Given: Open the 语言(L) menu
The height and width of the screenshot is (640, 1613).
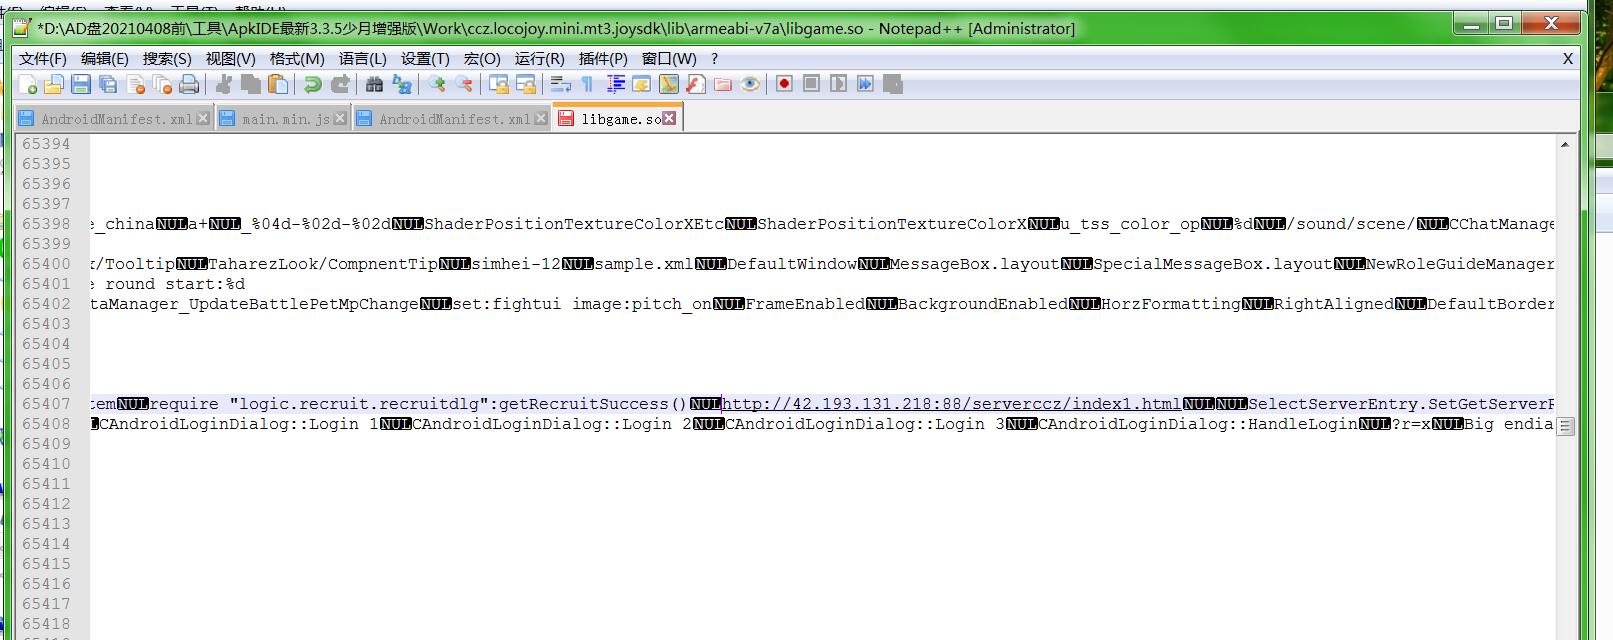Looking at the screenshot, I should 362,59.
